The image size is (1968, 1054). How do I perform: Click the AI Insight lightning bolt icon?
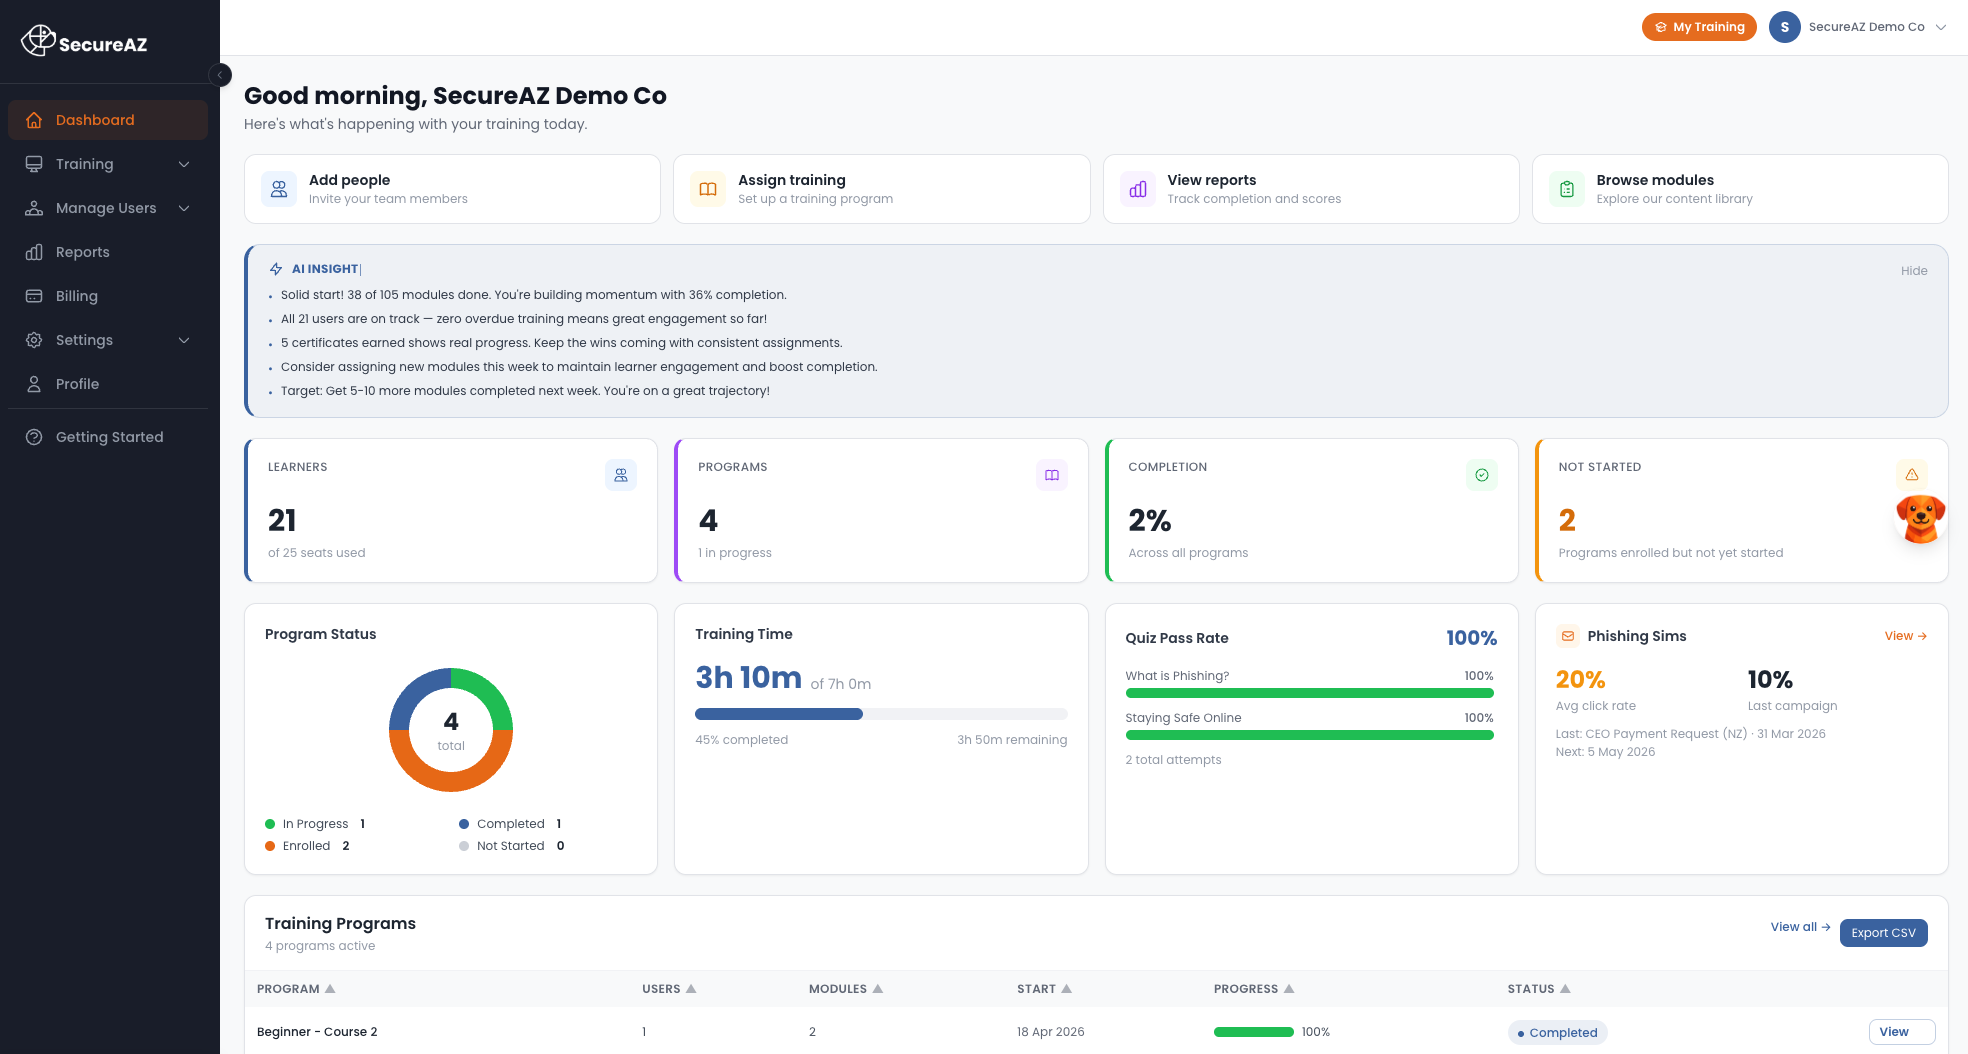[276, 269]
